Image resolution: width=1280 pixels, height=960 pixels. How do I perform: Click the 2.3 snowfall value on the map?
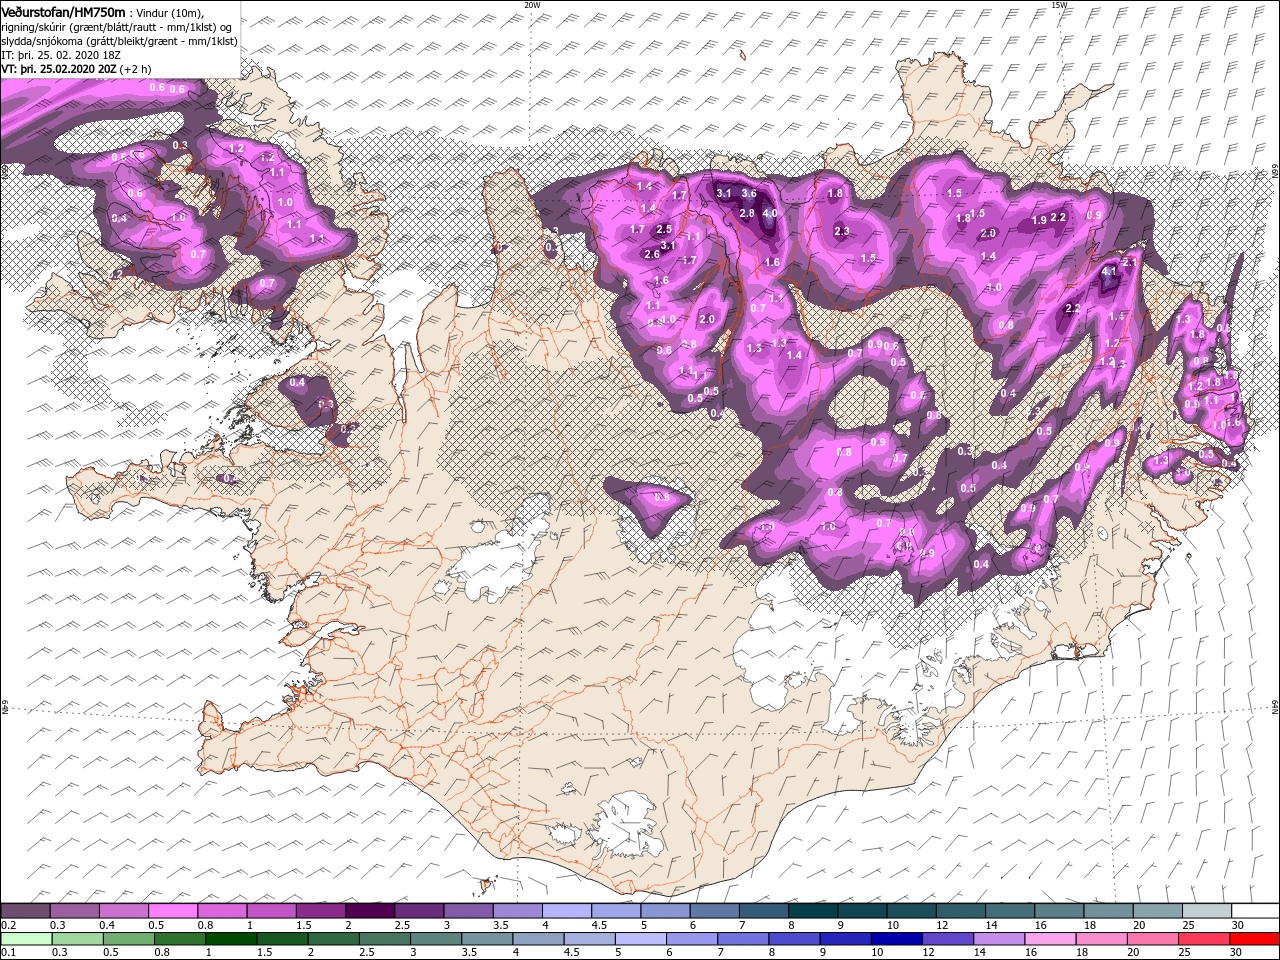point(842,232)
